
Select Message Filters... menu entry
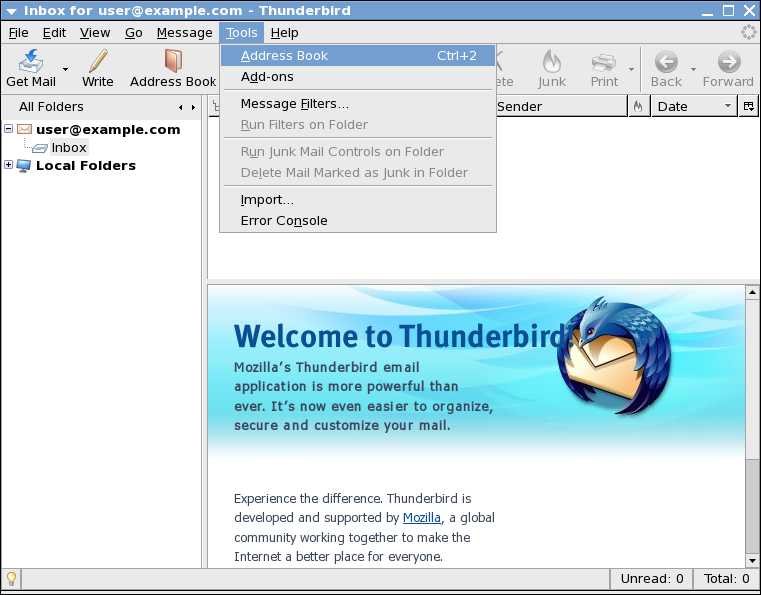click(x=358, y=103)
